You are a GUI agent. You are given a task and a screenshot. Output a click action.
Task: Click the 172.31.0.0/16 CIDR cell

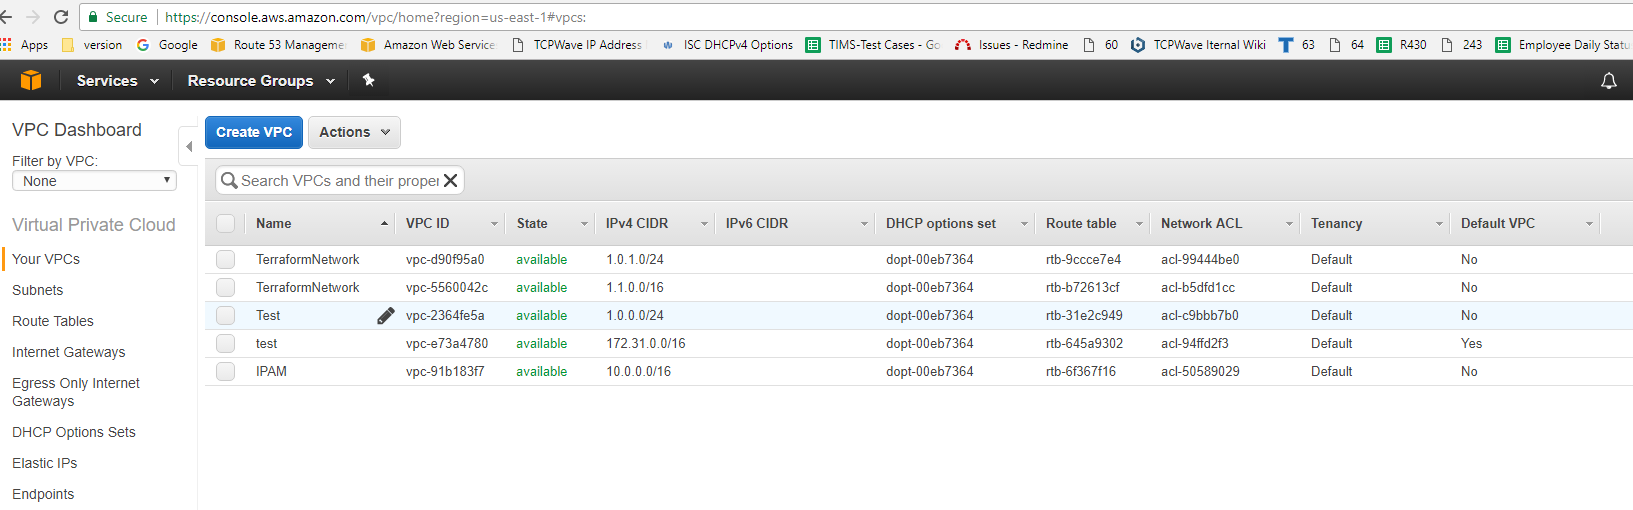pyautogui.click(x=646, y=343)
